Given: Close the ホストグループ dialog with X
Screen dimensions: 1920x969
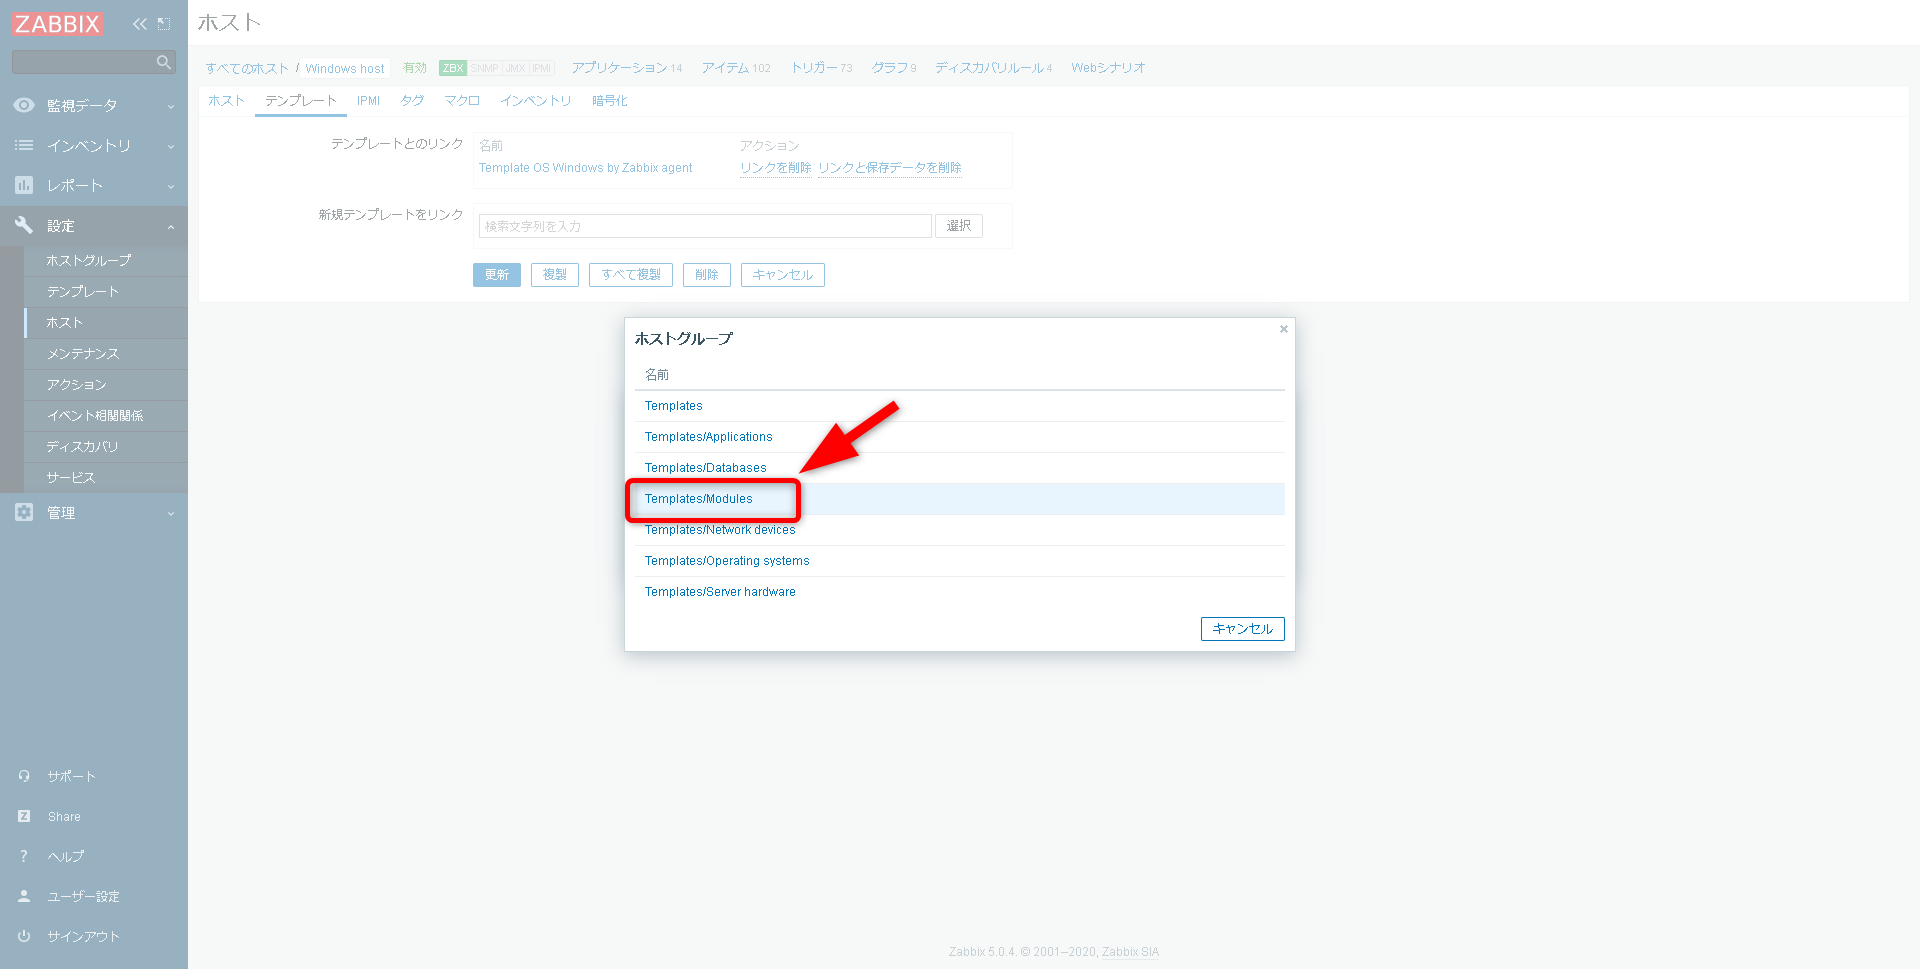Looking at the screenshot, I should pos(1284,329).
